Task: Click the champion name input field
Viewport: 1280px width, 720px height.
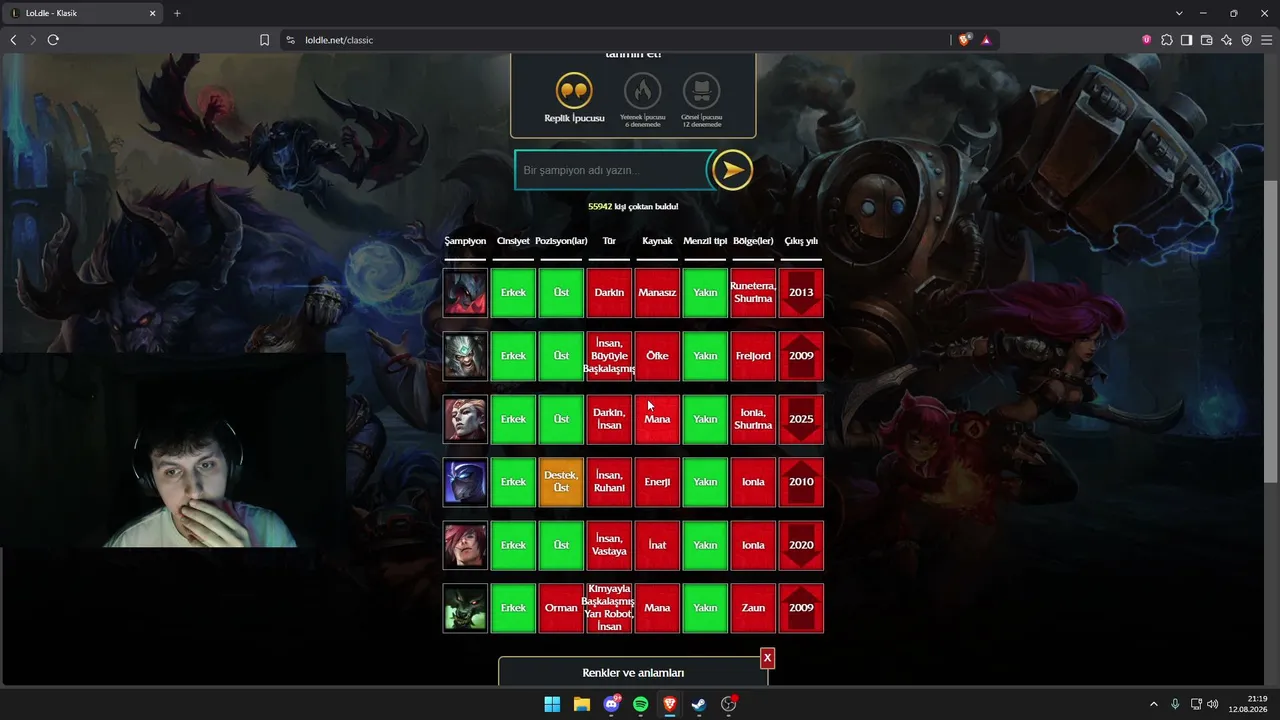Action: point(612,170)
